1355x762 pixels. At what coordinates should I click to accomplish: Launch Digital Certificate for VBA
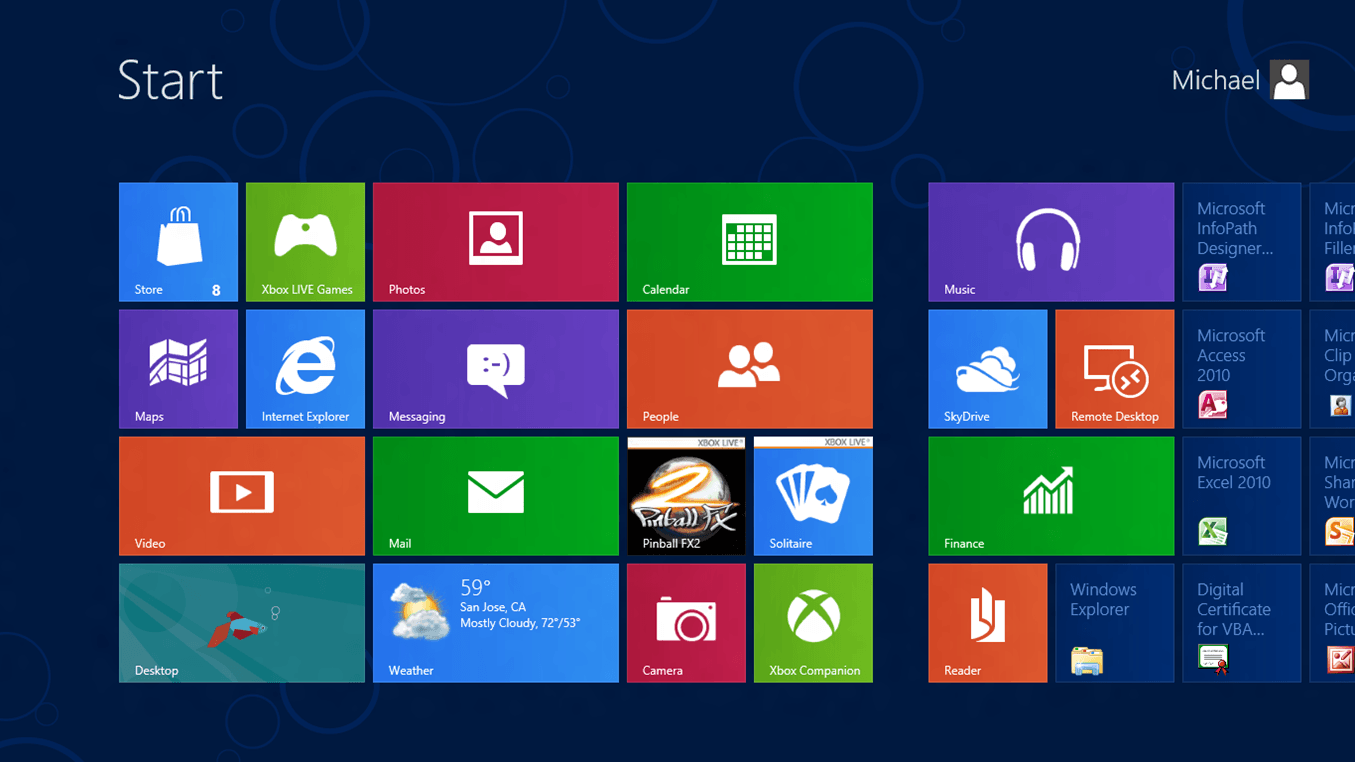tap(1241, 622)
